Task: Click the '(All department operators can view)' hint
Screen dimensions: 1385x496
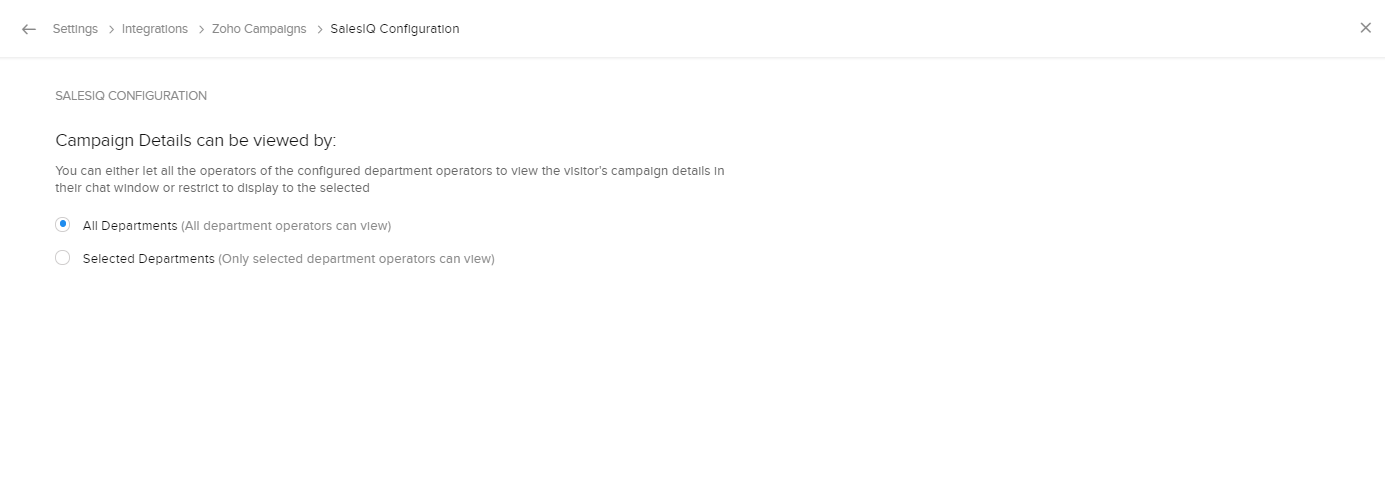Action: [x=286, y=226]
